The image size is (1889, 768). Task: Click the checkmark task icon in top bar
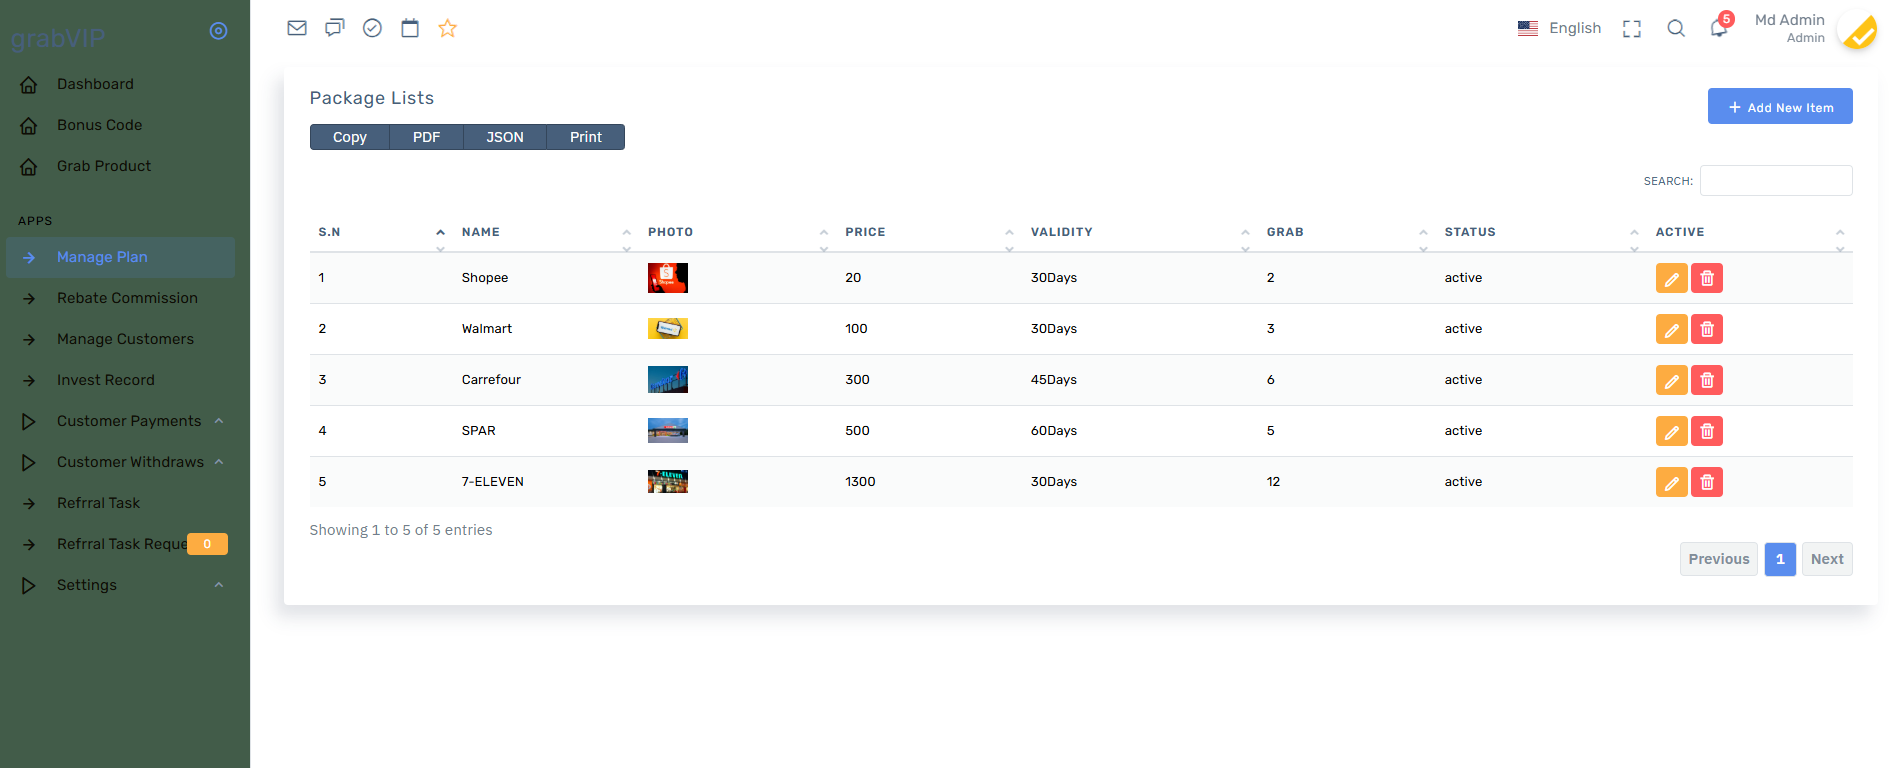[x=372, y=28]
